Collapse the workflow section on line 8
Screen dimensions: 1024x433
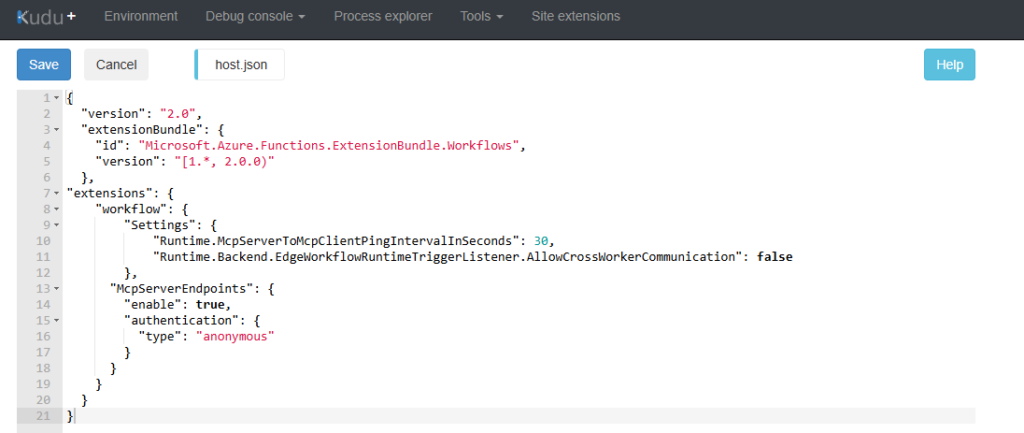coord(57,209)
